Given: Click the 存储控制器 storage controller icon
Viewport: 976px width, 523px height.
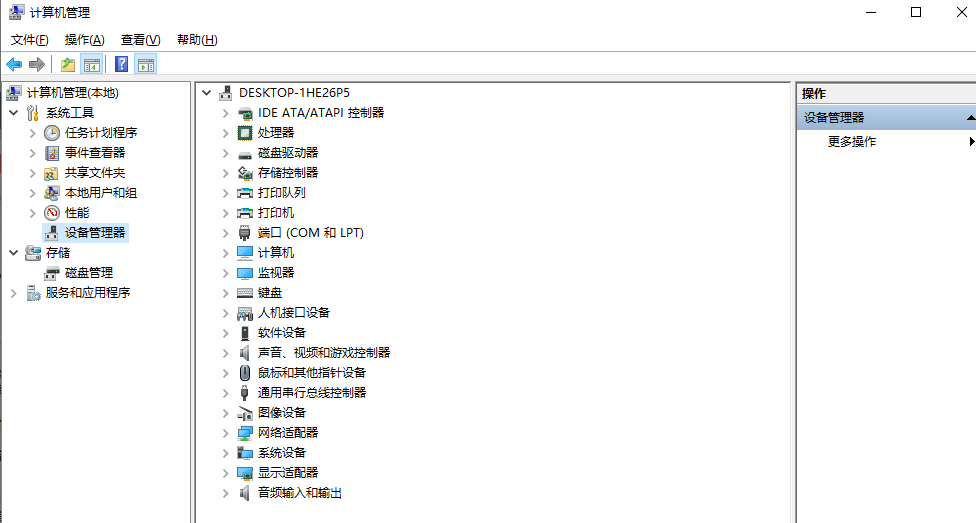Looking at the screenshot, I should click(x=245, y=173).
